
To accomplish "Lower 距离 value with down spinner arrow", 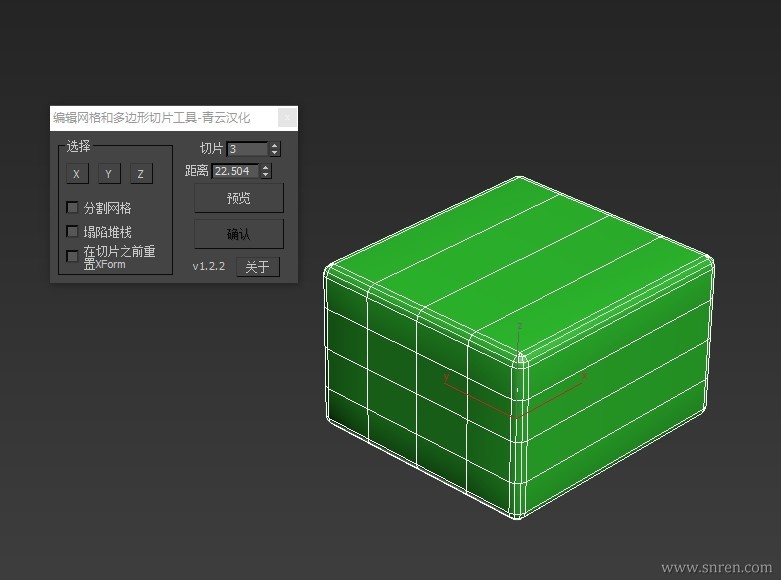I will pyautogui.click(x=266, y=175).
